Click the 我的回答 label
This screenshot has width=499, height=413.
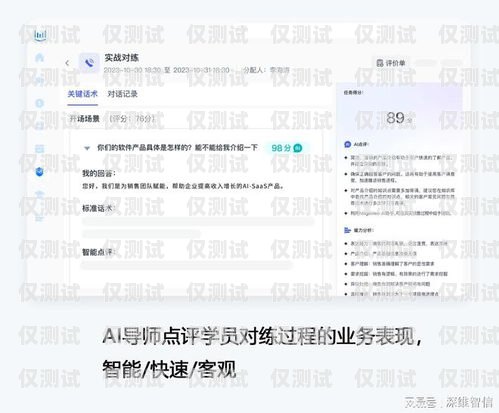click(x=99, y=174)
